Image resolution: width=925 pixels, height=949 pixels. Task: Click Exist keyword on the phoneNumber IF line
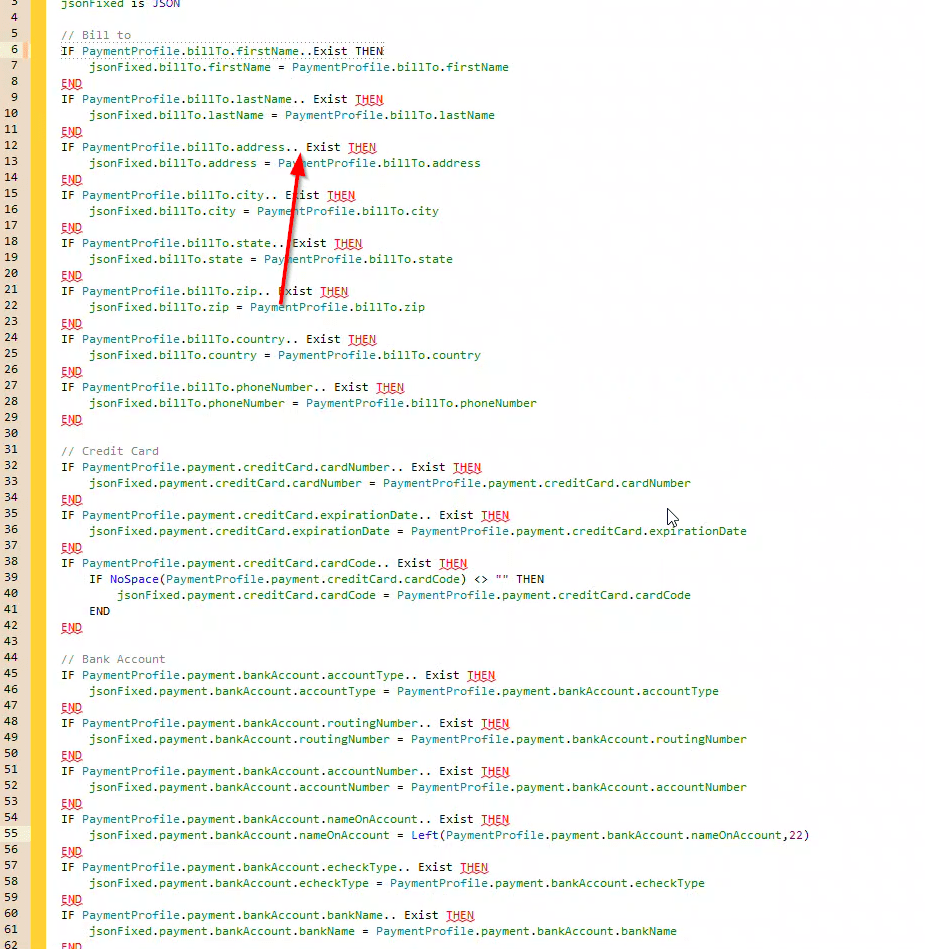pos(351,387)
